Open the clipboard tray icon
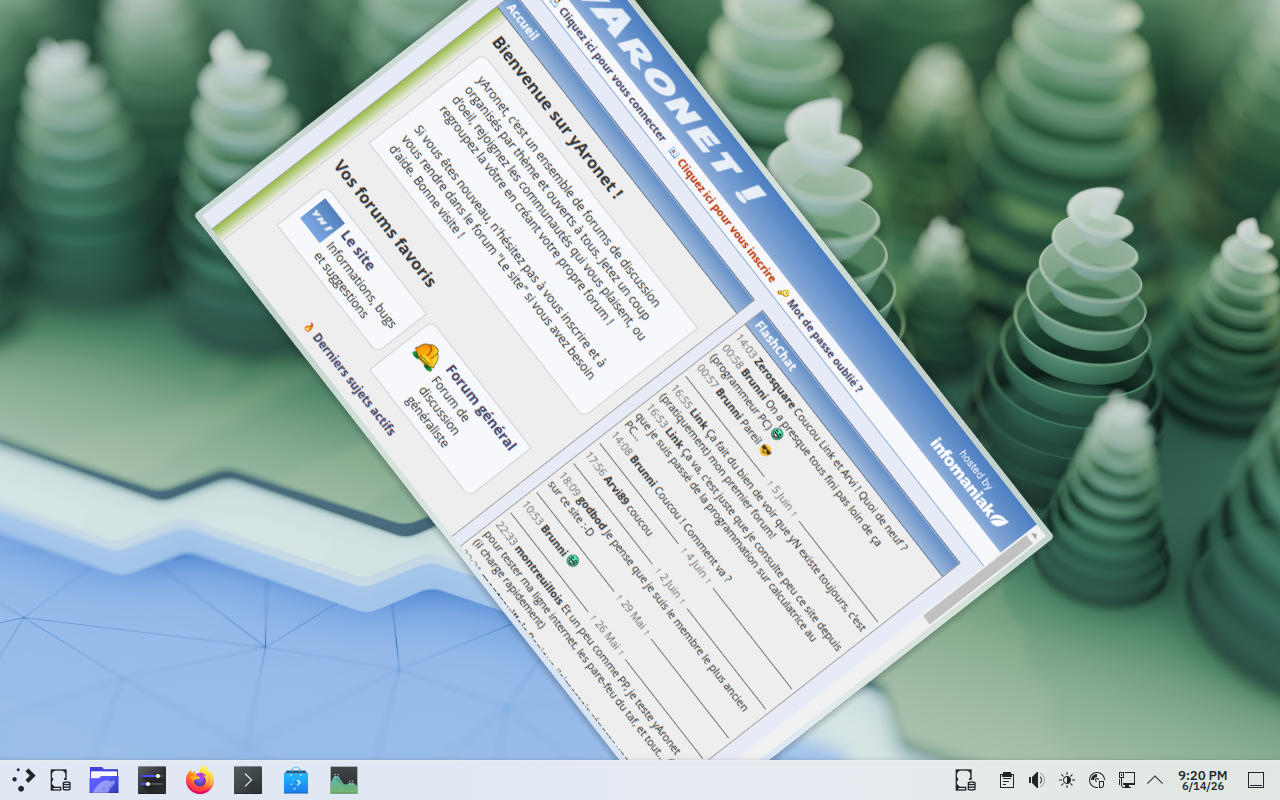1280x800 pixels. click(x=1007, y=780)
